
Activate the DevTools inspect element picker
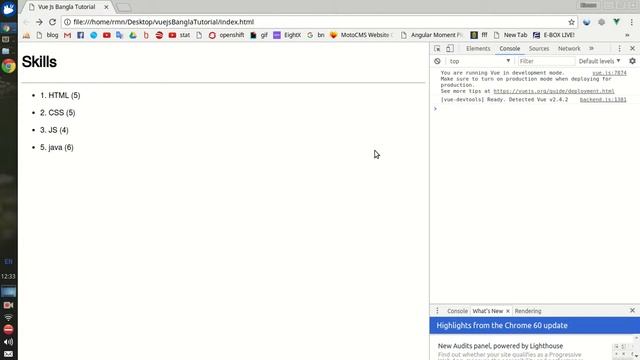coord(437,49)
